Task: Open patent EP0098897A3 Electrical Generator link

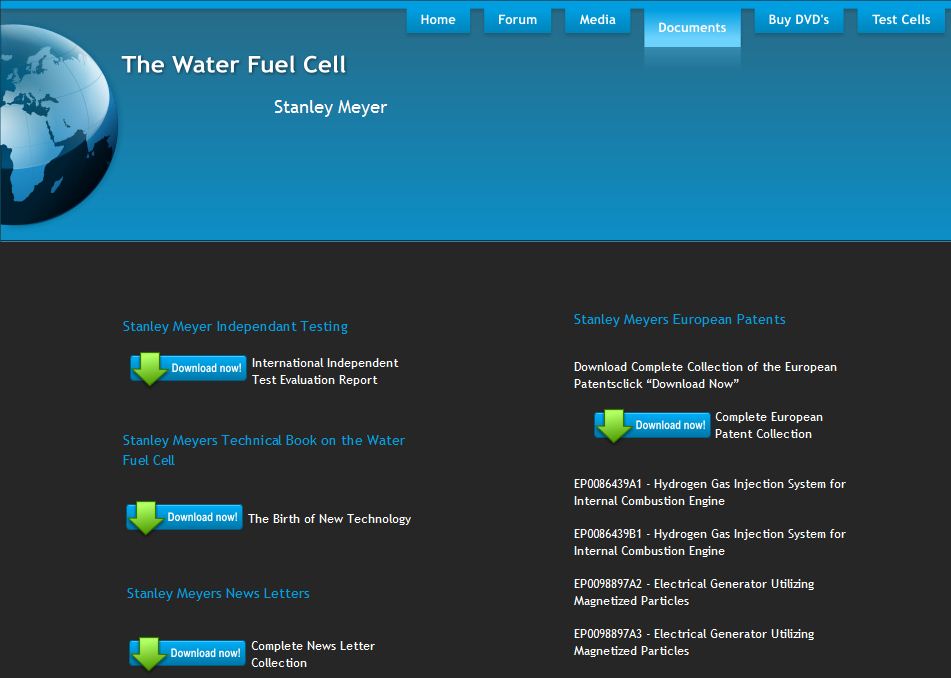Action: click(693, 642)
